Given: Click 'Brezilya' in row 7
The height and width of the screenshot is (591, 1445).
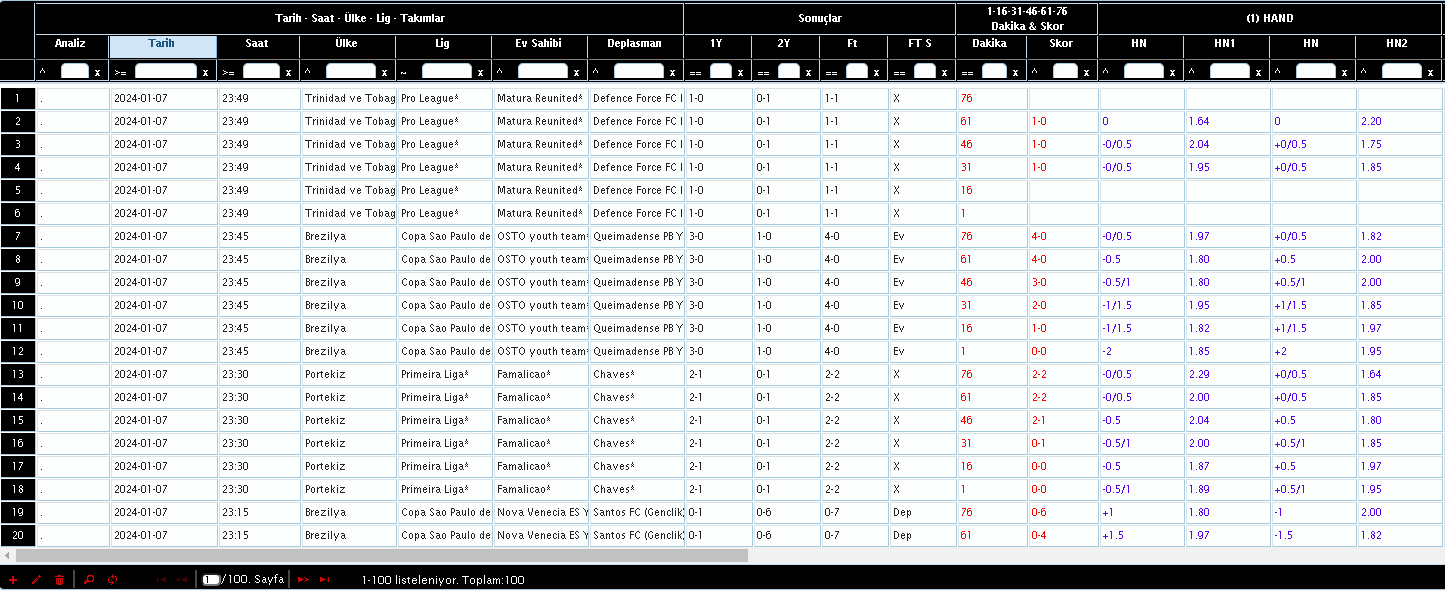Looking at the screenshot, I should pos(326,236).
